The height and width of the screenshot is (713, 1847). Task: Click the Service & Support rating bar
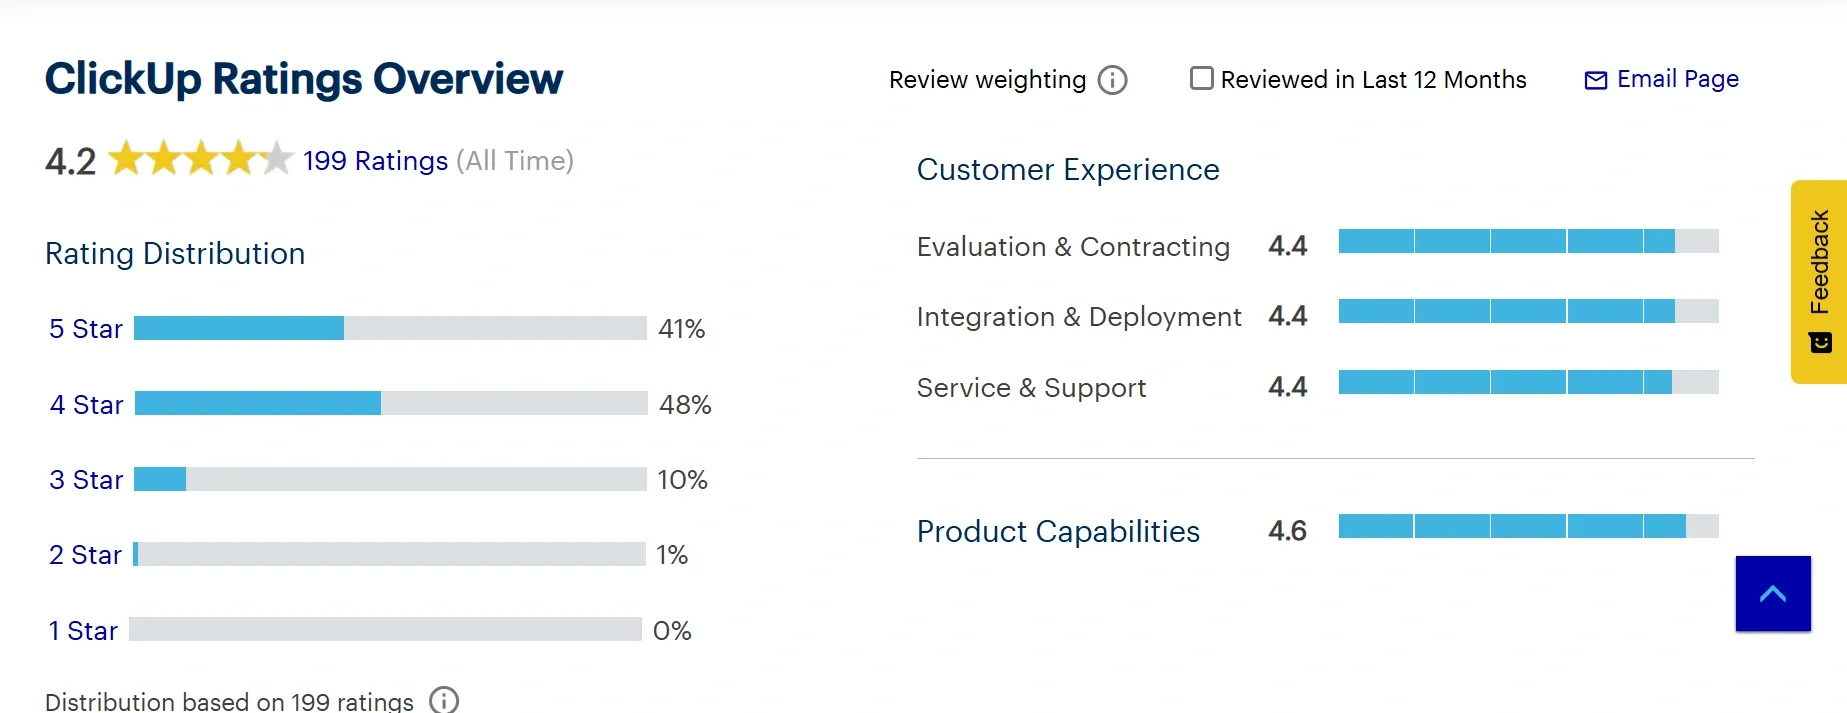(1528, 382)
